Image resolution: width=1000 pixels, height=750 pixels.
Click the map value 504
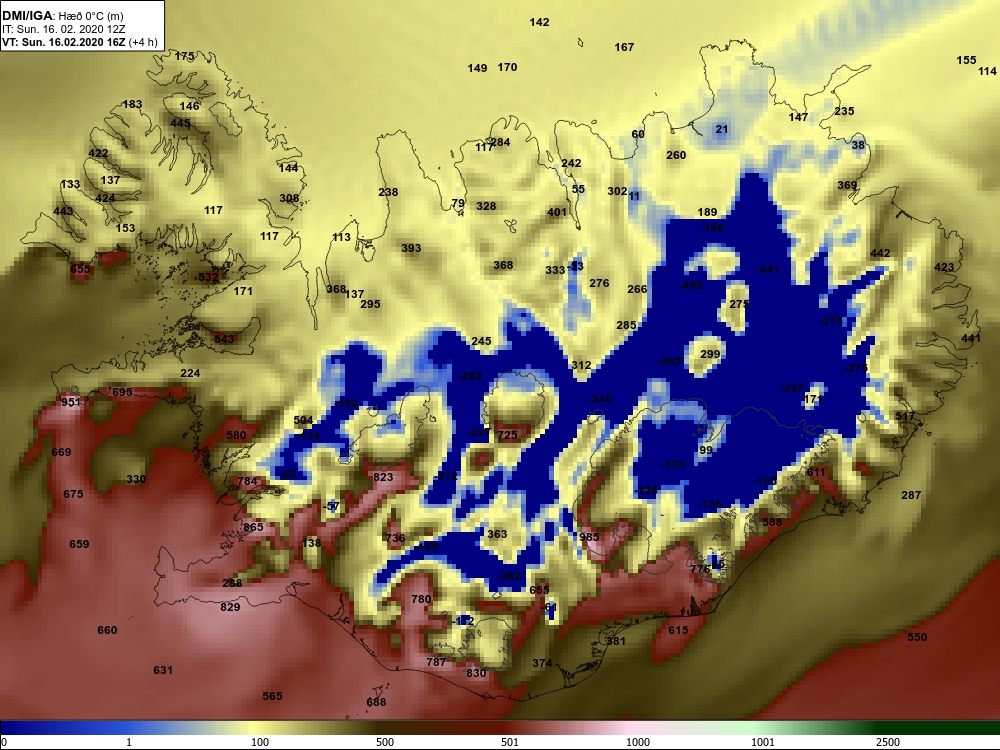pos(303,420)
